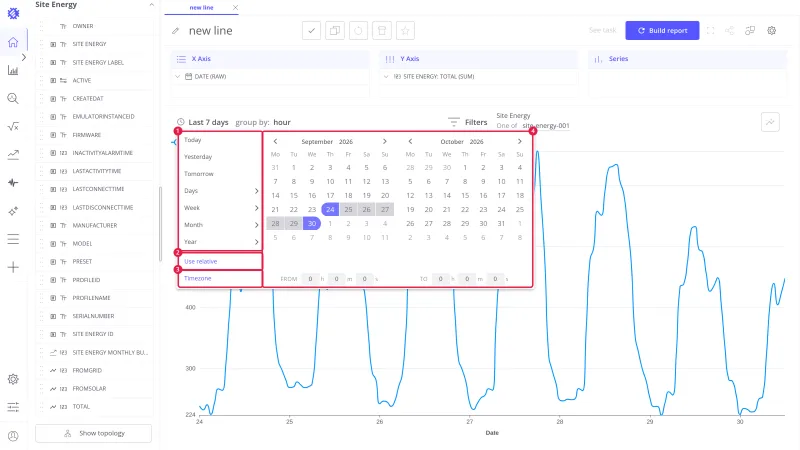Click the chart type button above graph
This screenshot has width=800, height=450.
[x=770, y=122]
